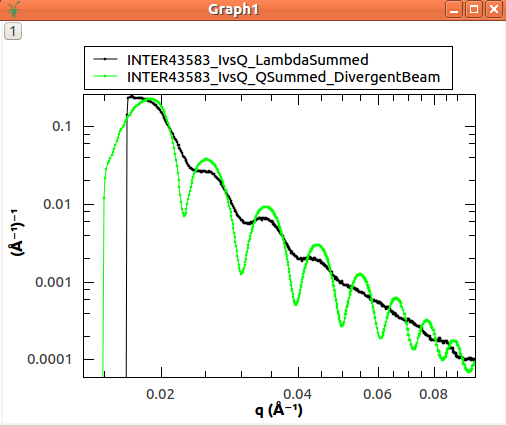Click the 0.01 y-axis tick label
Screen dimensions: 506x426
[x=57, y=204]
